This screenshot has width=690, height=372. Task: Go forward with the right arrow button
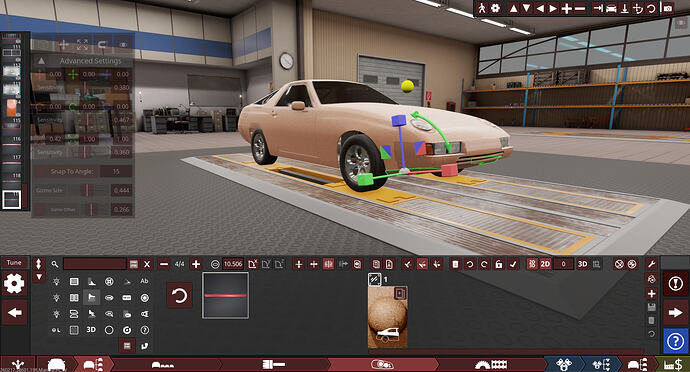point(675,313)
